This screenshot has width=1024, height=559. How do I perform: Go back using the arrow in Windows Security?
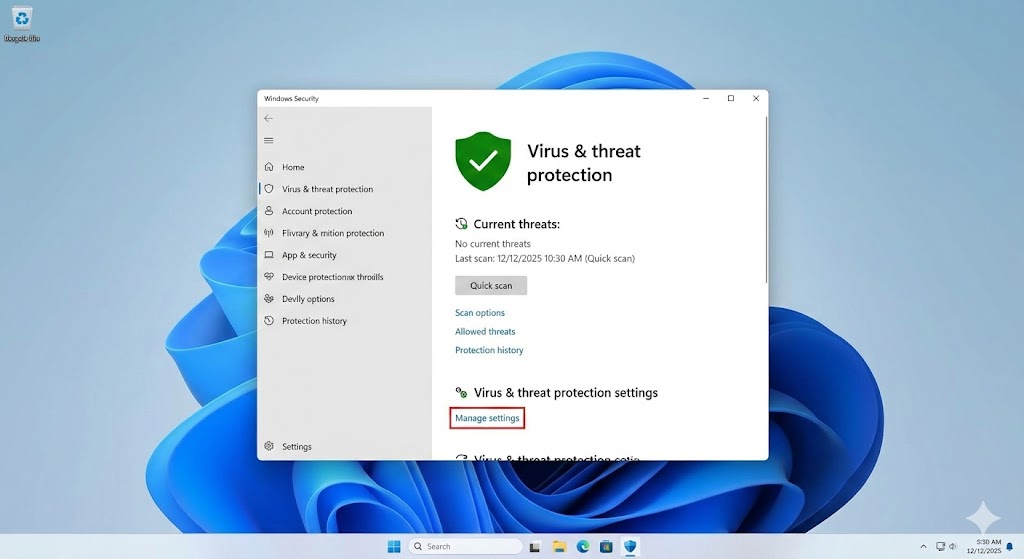[268, 118]
